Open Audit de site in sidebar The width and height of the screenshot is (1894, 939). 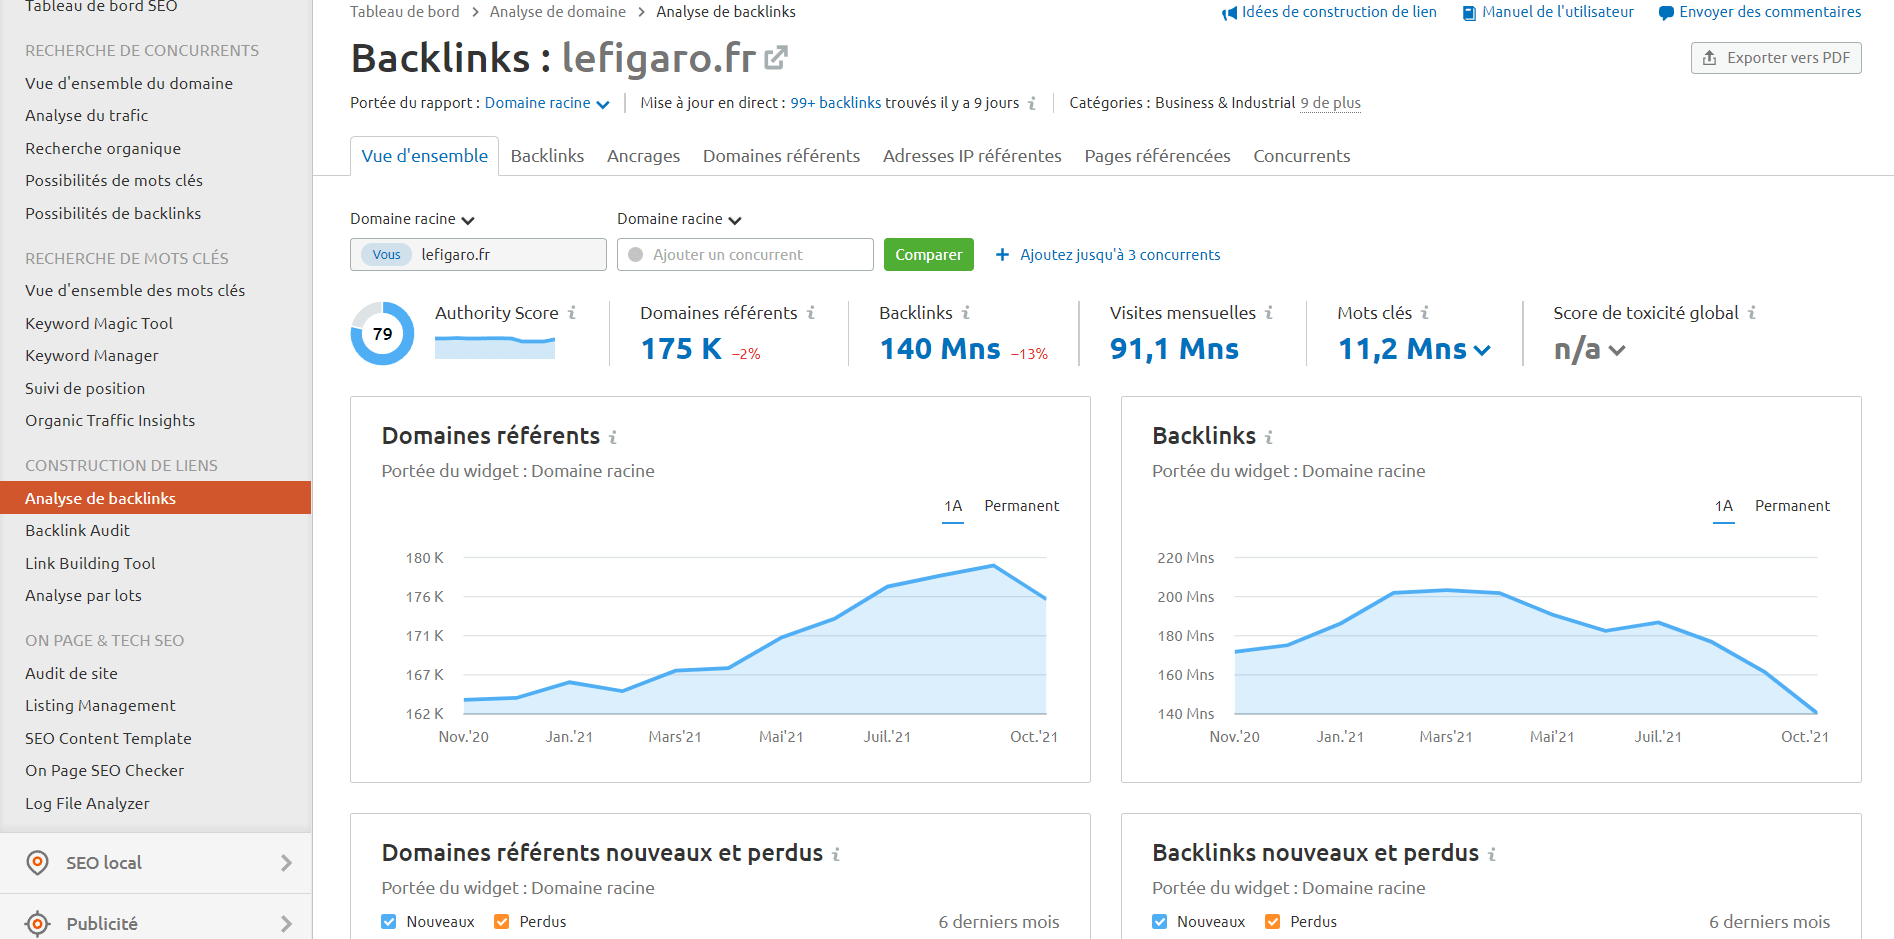71,674
